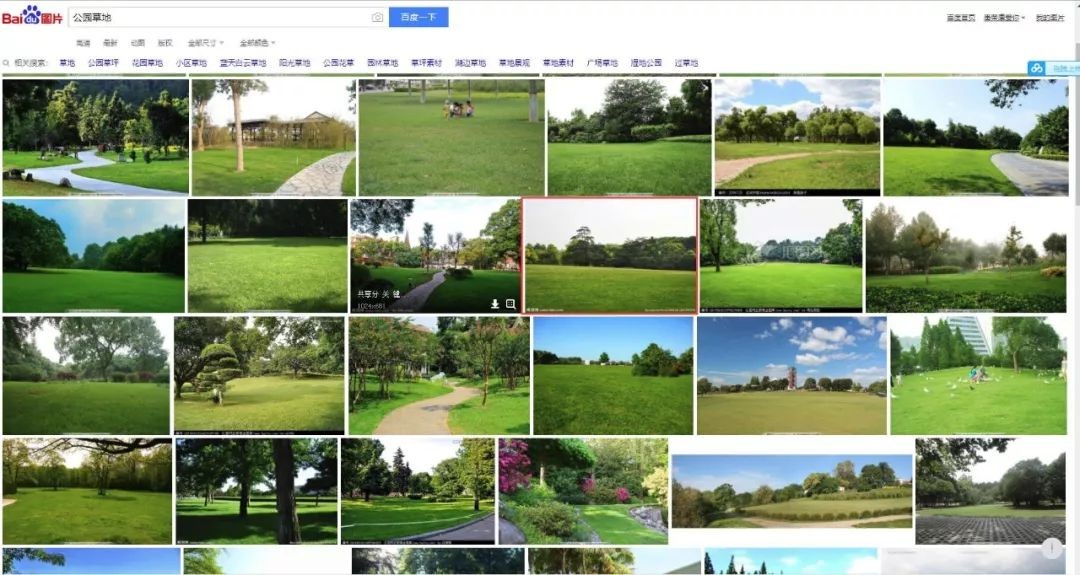Click inside the 公园草地 search field

tap(218, 17)
